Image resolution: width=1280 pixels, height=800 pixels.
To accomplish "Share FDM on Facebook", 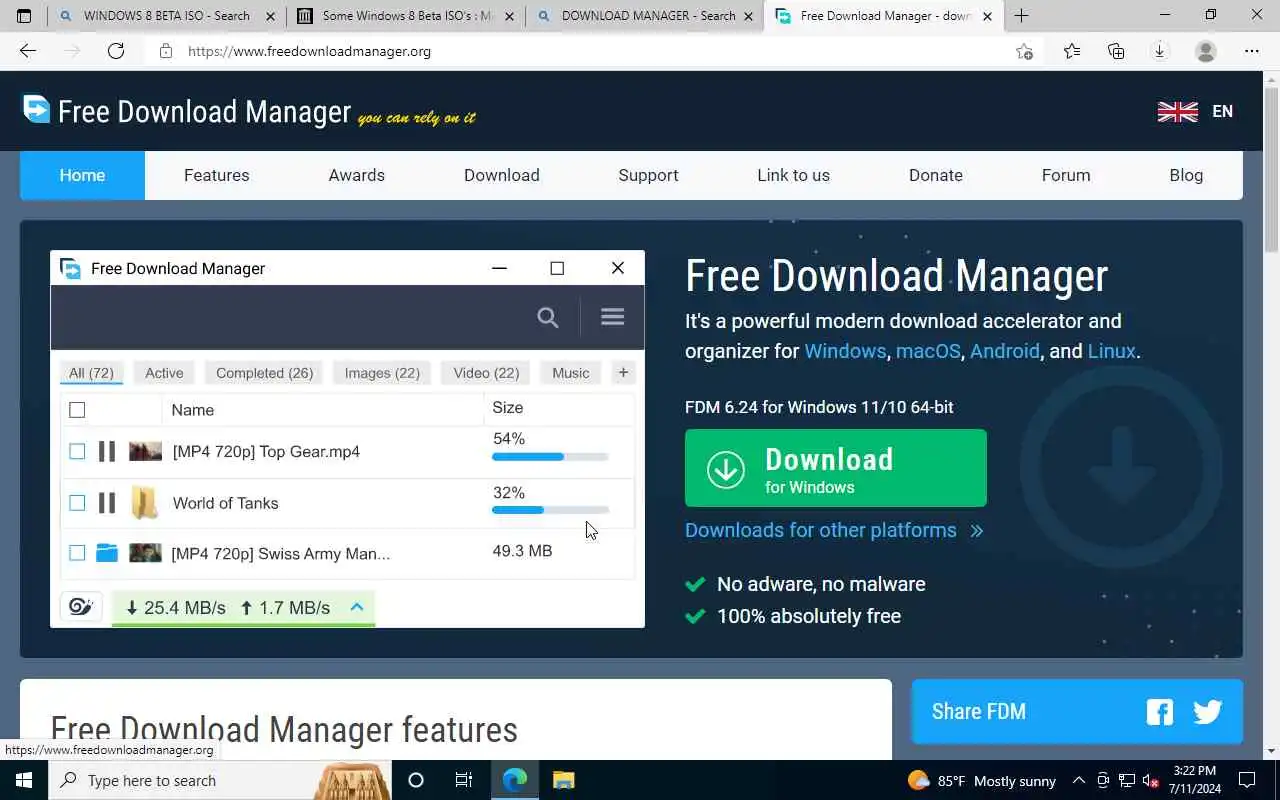I will 1160,712.
